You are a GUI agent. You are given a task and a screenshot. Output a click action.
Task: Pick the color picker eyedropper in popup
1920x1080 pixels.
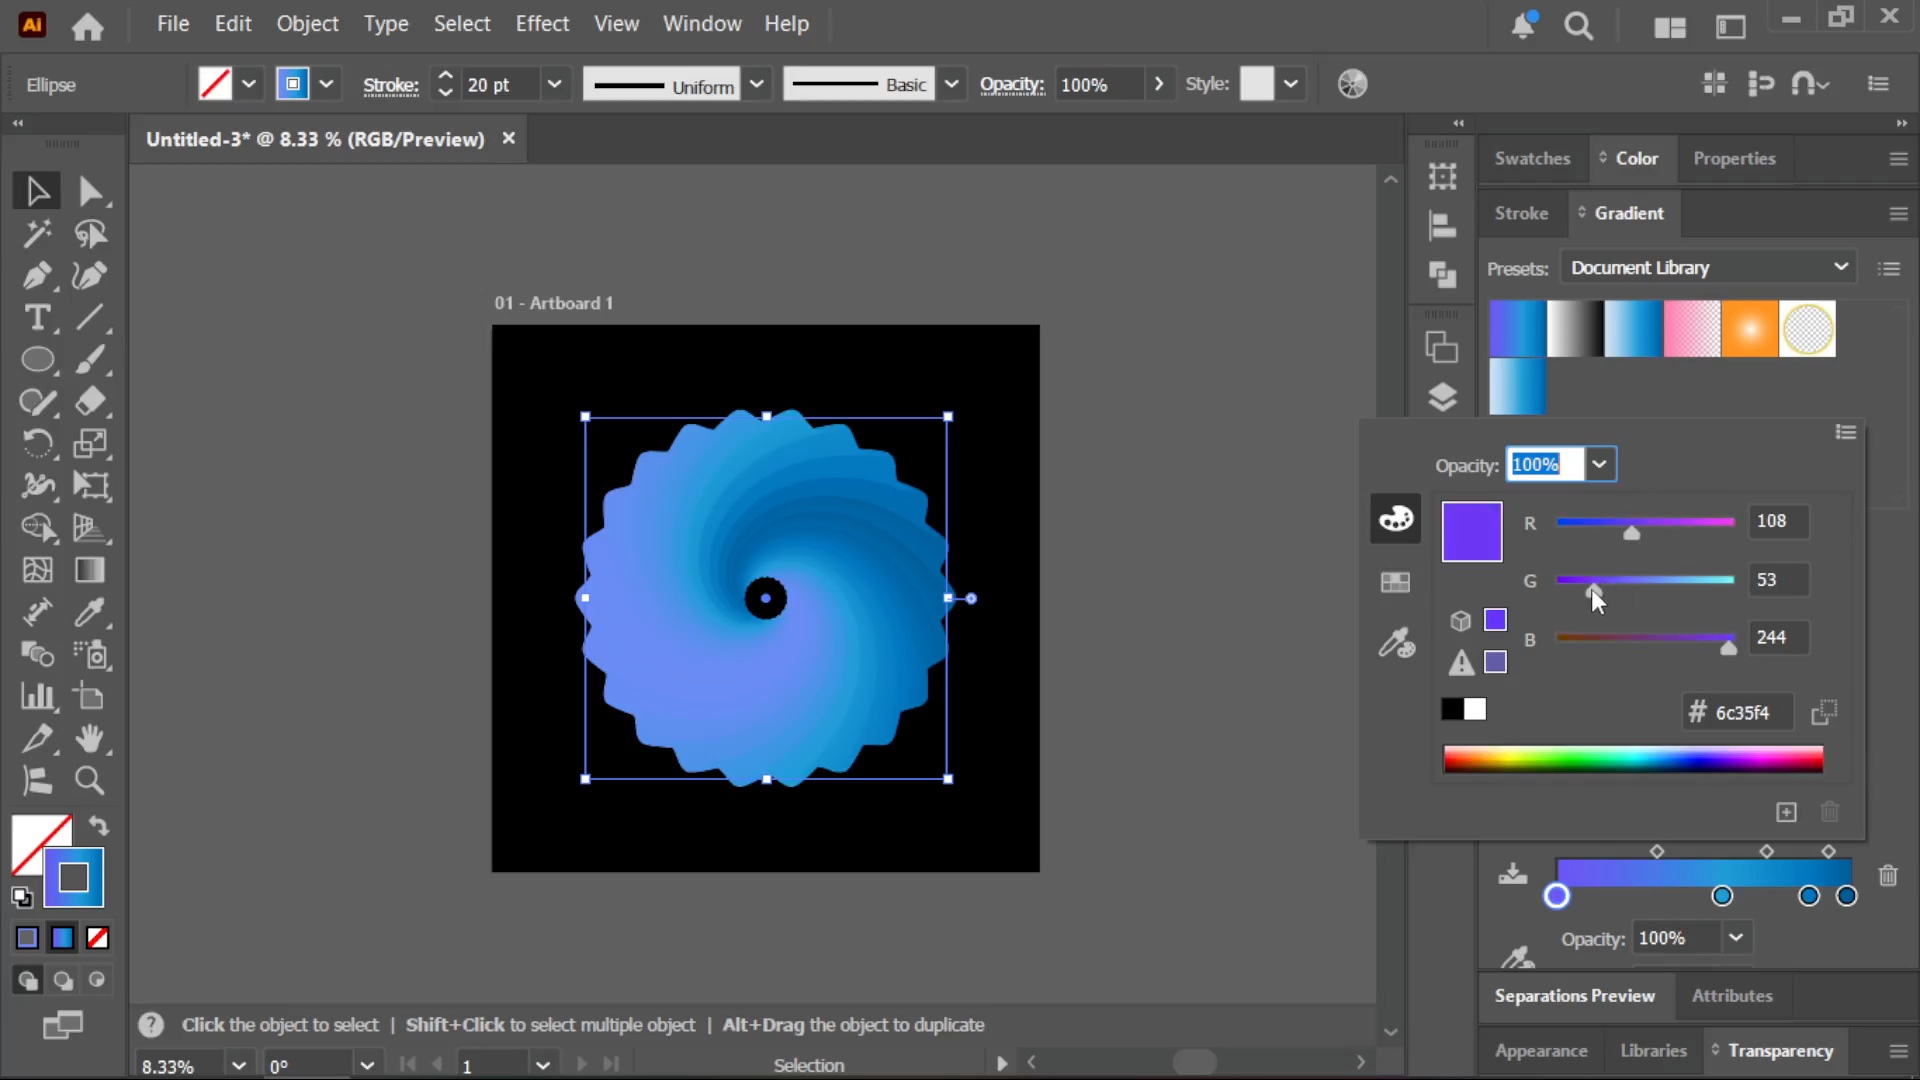pos(1396,643)
